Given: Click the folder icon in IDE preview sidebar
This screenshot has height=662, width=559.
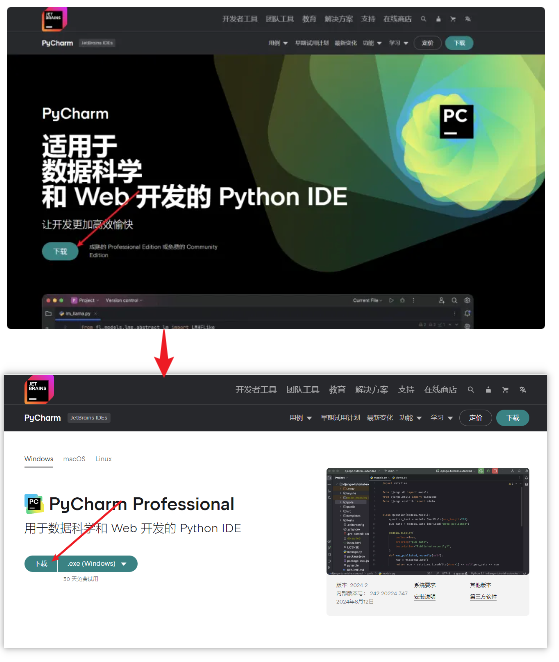Looking at the screenshot, I should (48, 313).
